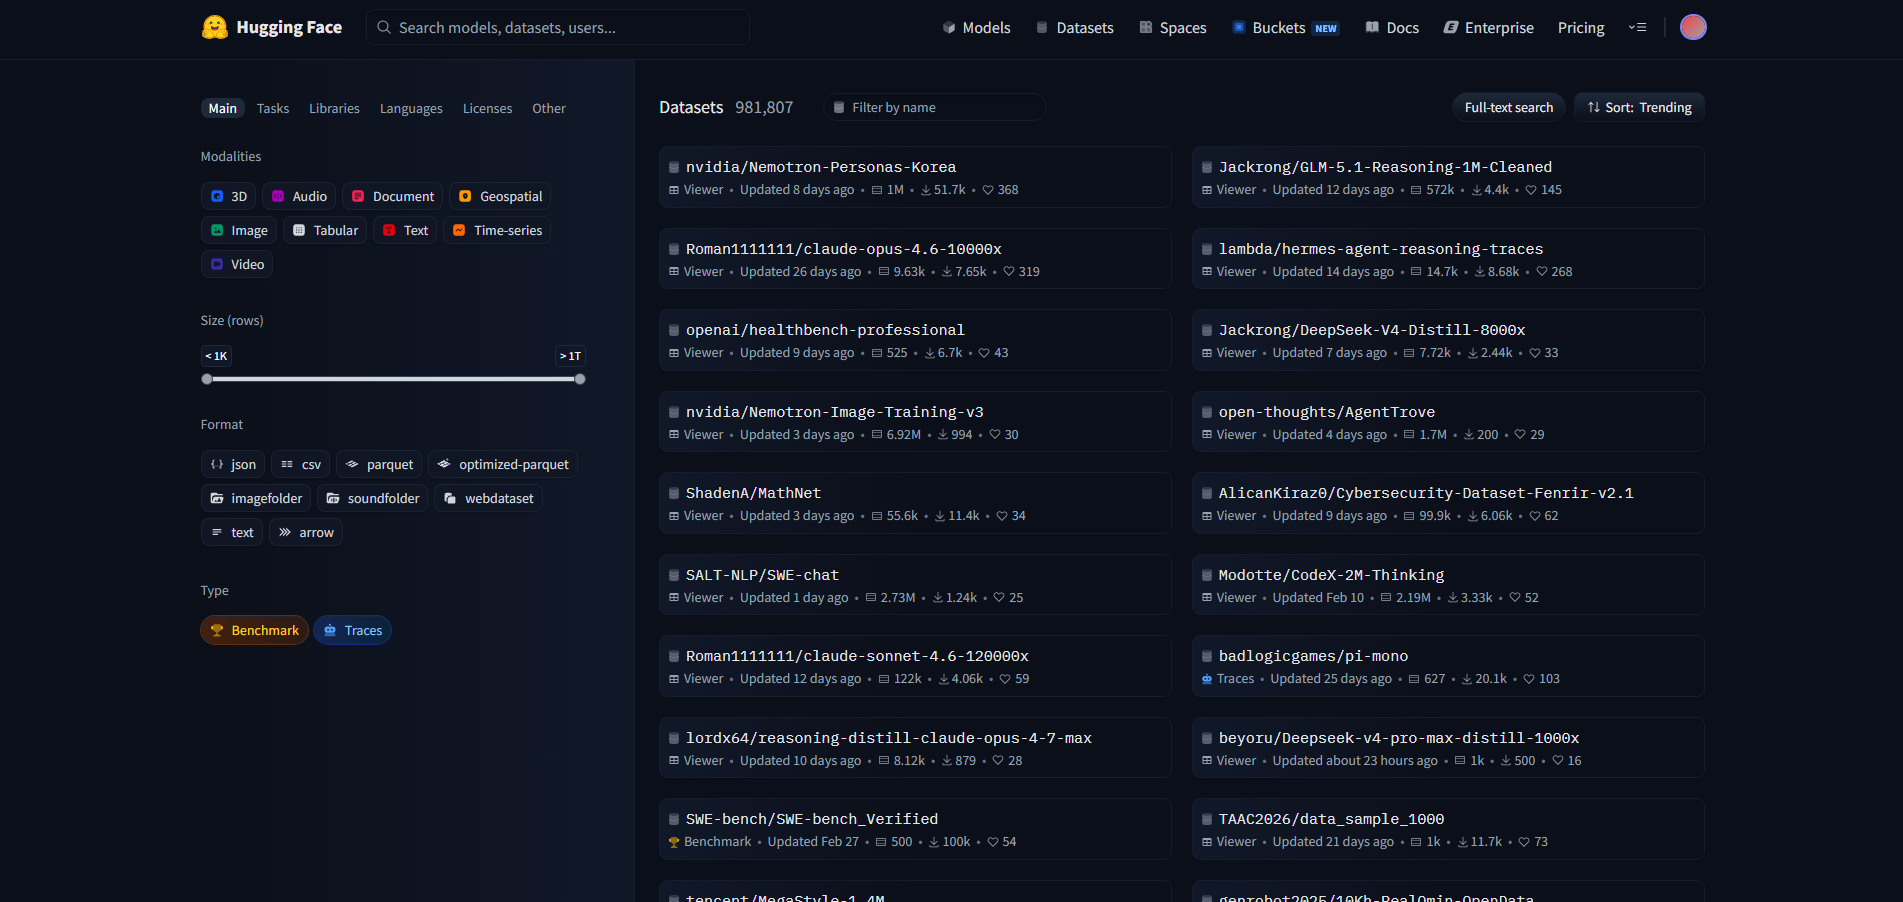Open nvidia/Nemotron-Personas-Korea dataset

point(915,177)
